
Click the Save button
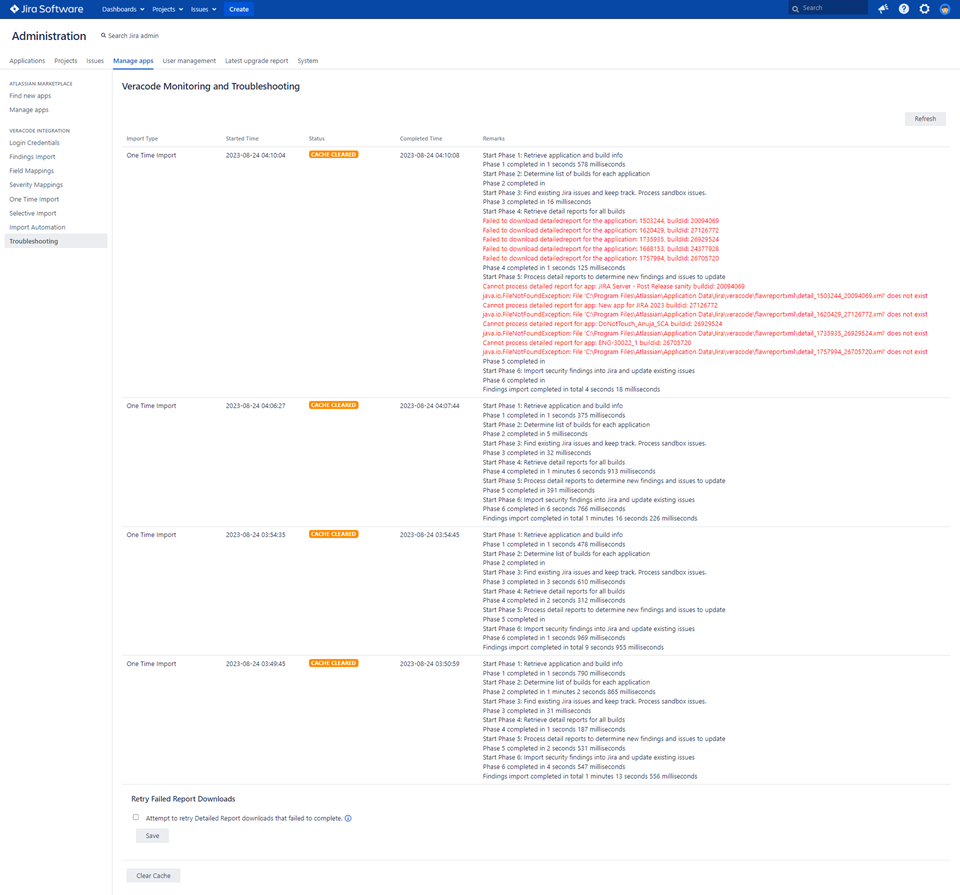[x=152, y=836]
